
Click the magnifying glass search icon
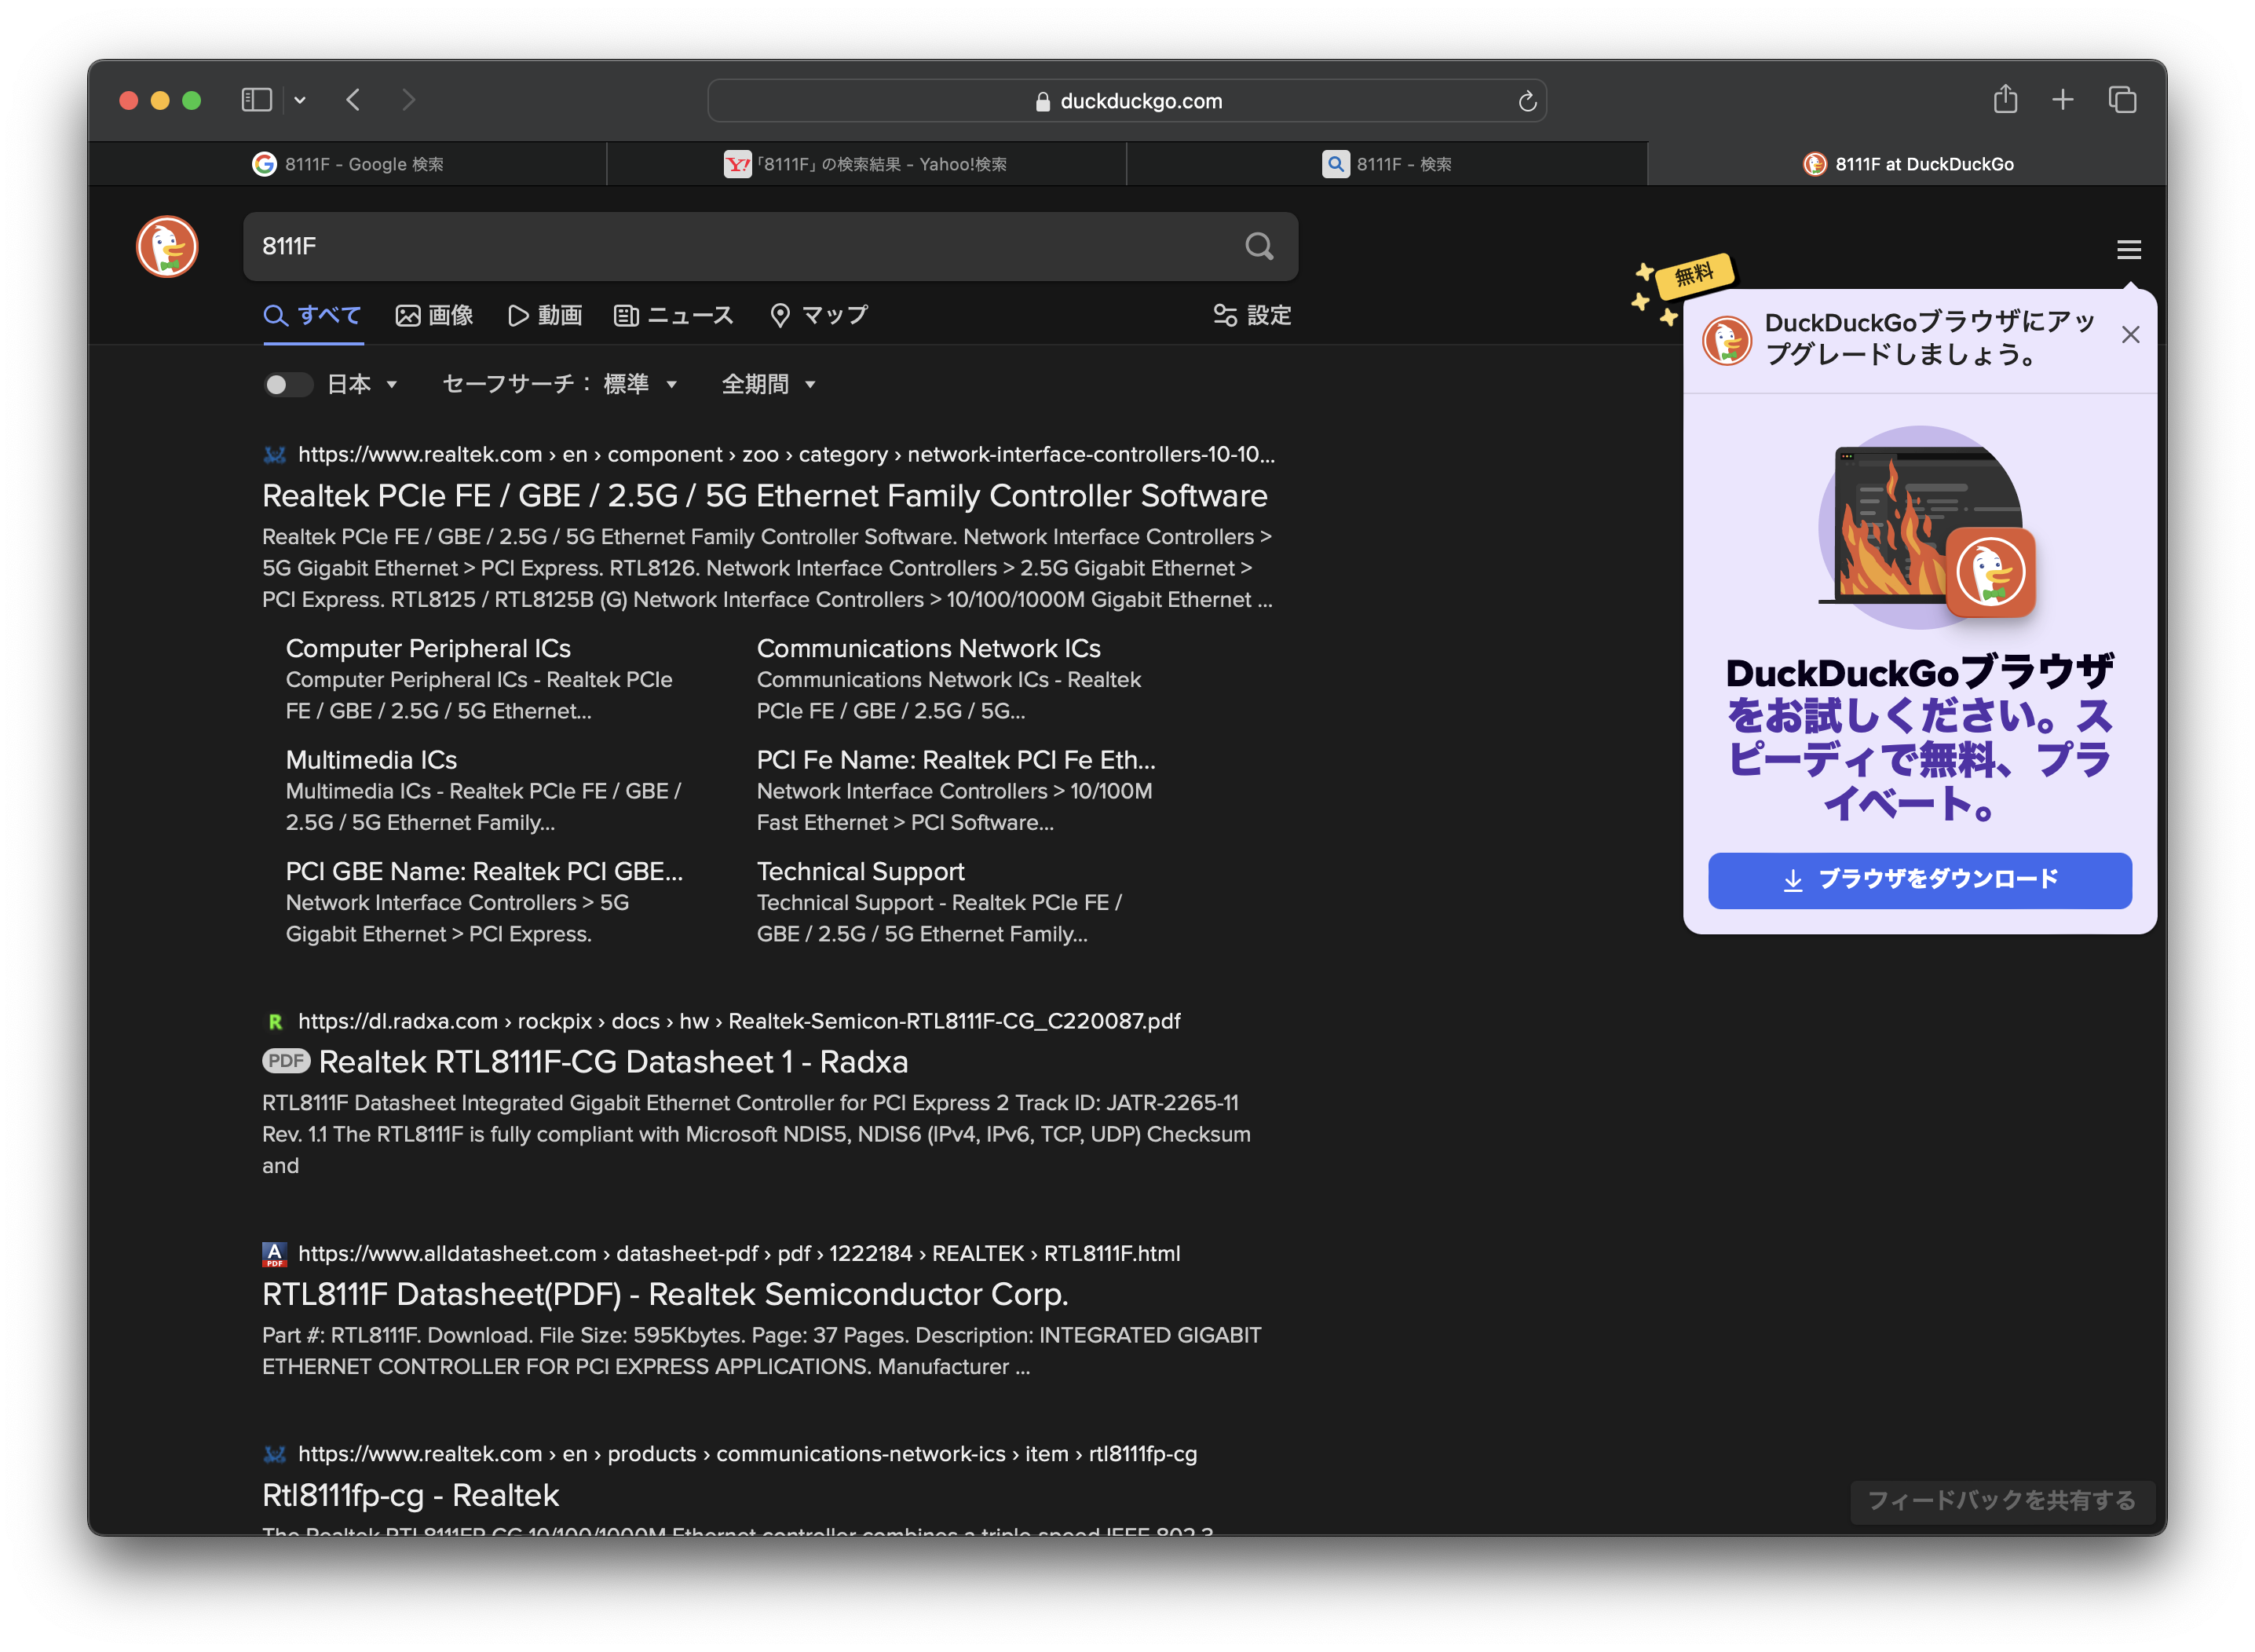[x=1259, y=246]
